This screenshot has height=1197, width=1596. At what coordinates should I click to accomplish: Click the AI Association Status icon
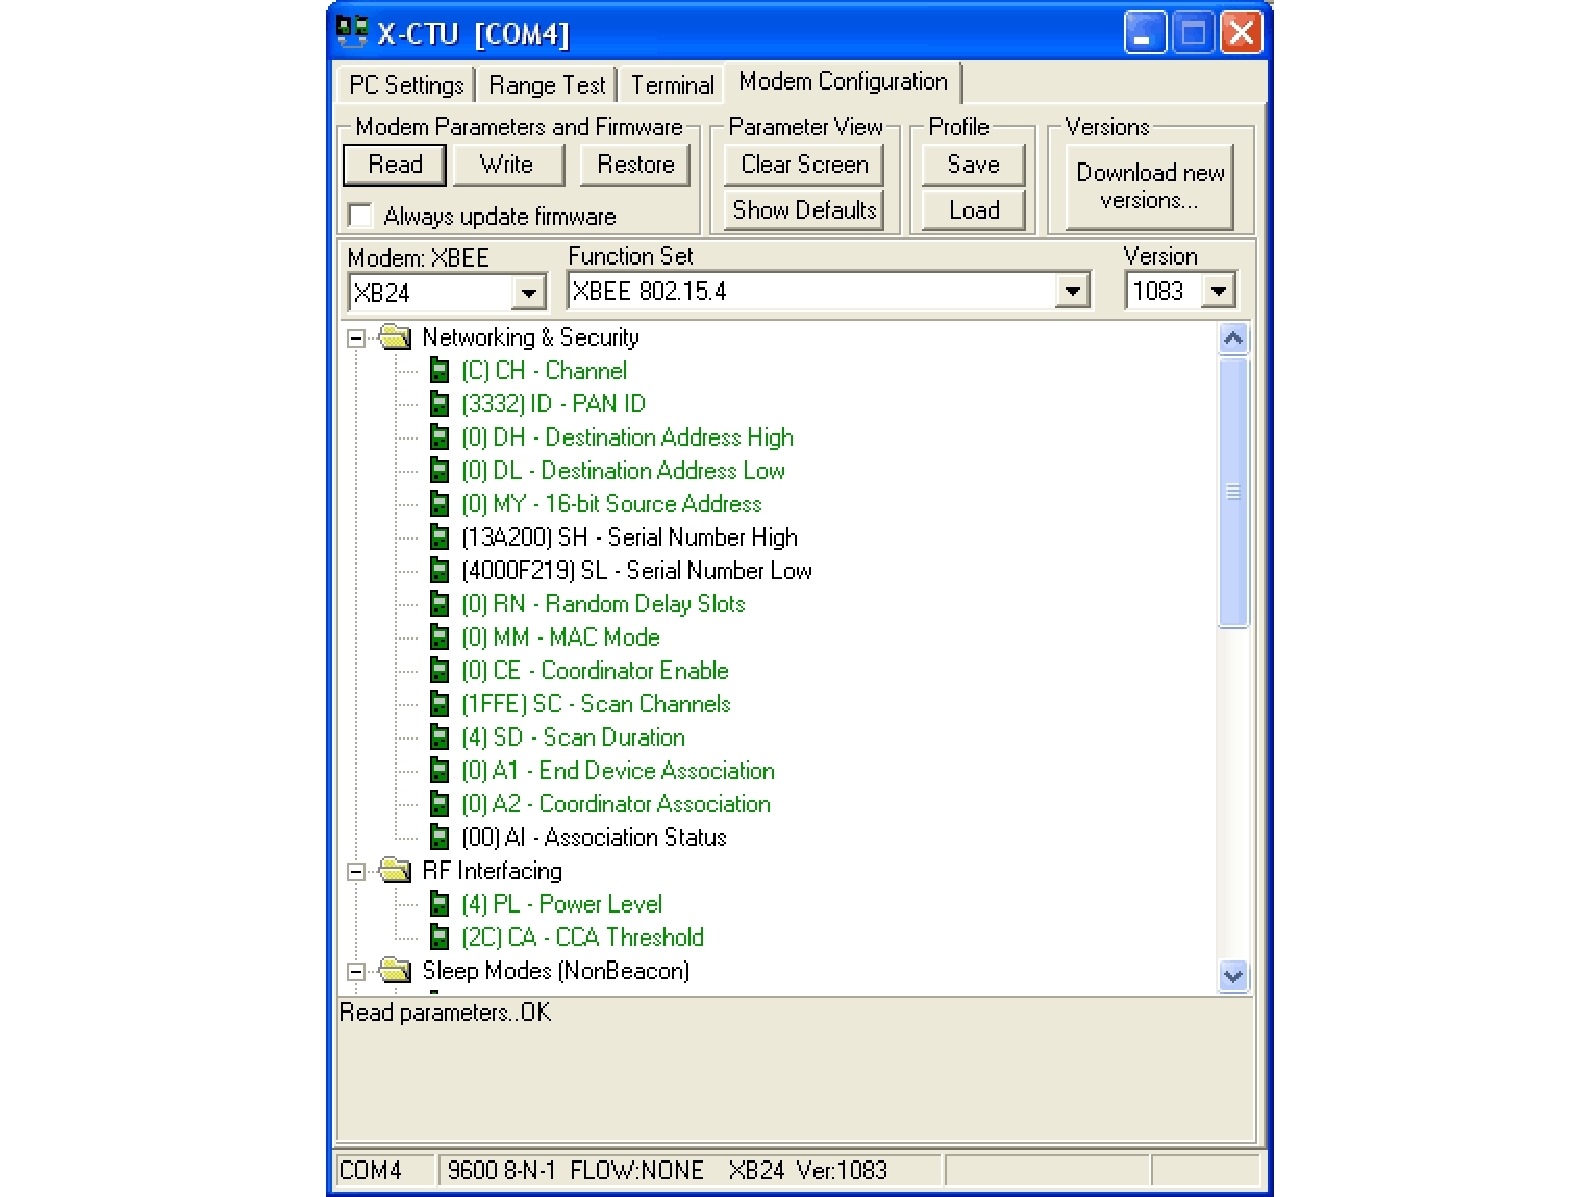click(439, 837)
